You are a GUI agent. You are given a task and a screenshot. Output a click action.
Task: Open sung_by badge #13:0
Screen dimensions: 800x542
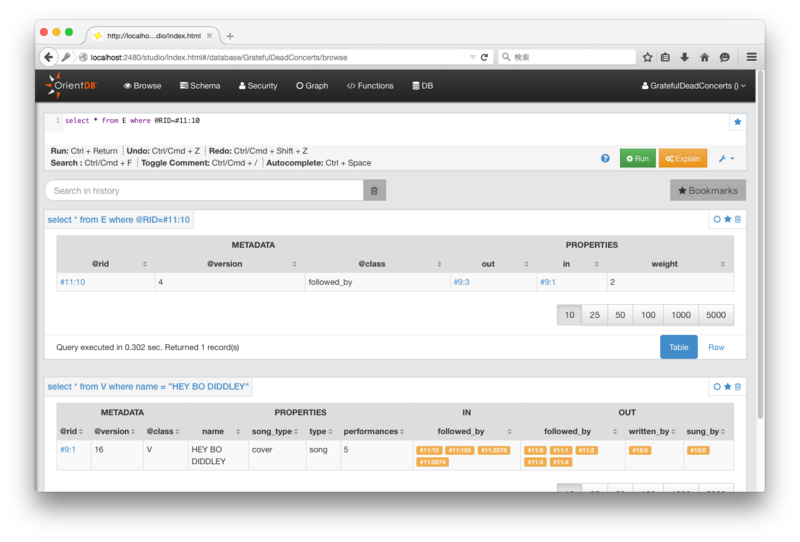[x=698, y=450]
